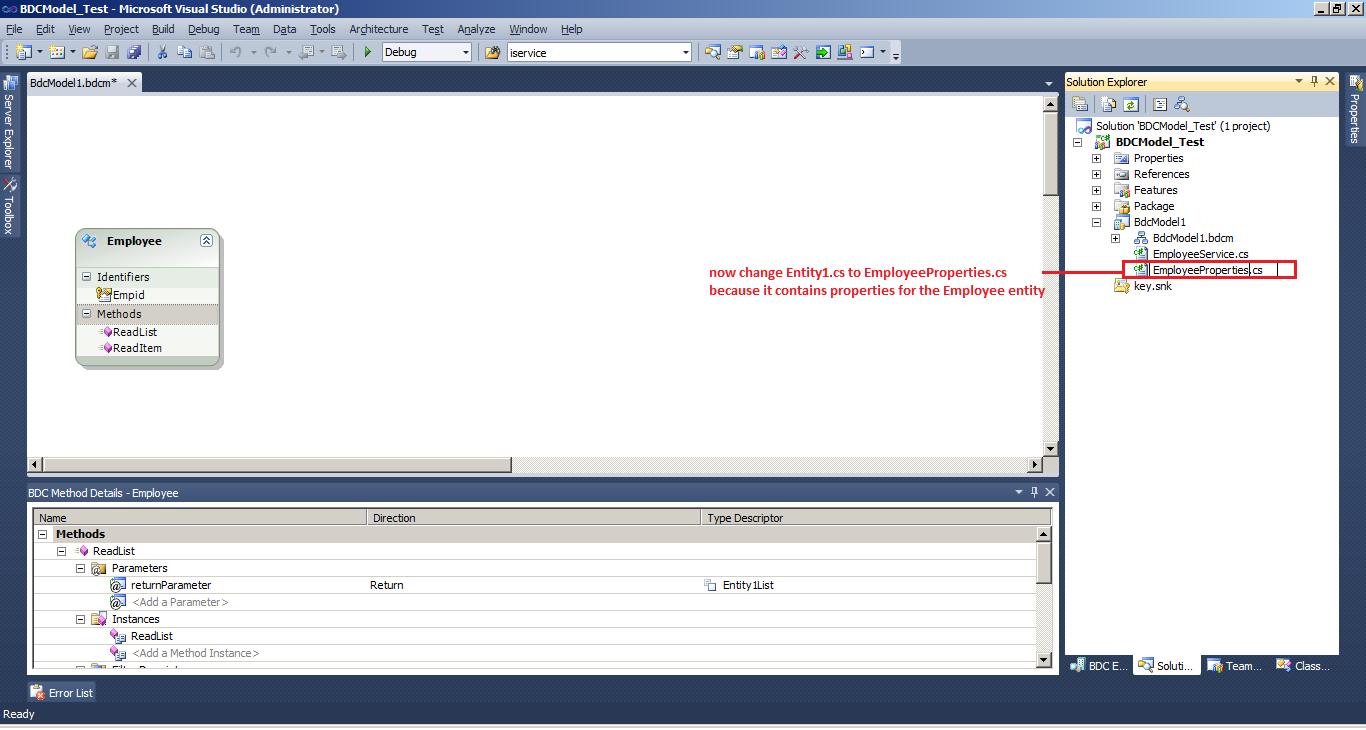The image size is (1366, 730).
Task: Click the Copy toolbar icon
Action: click(185, 52)
